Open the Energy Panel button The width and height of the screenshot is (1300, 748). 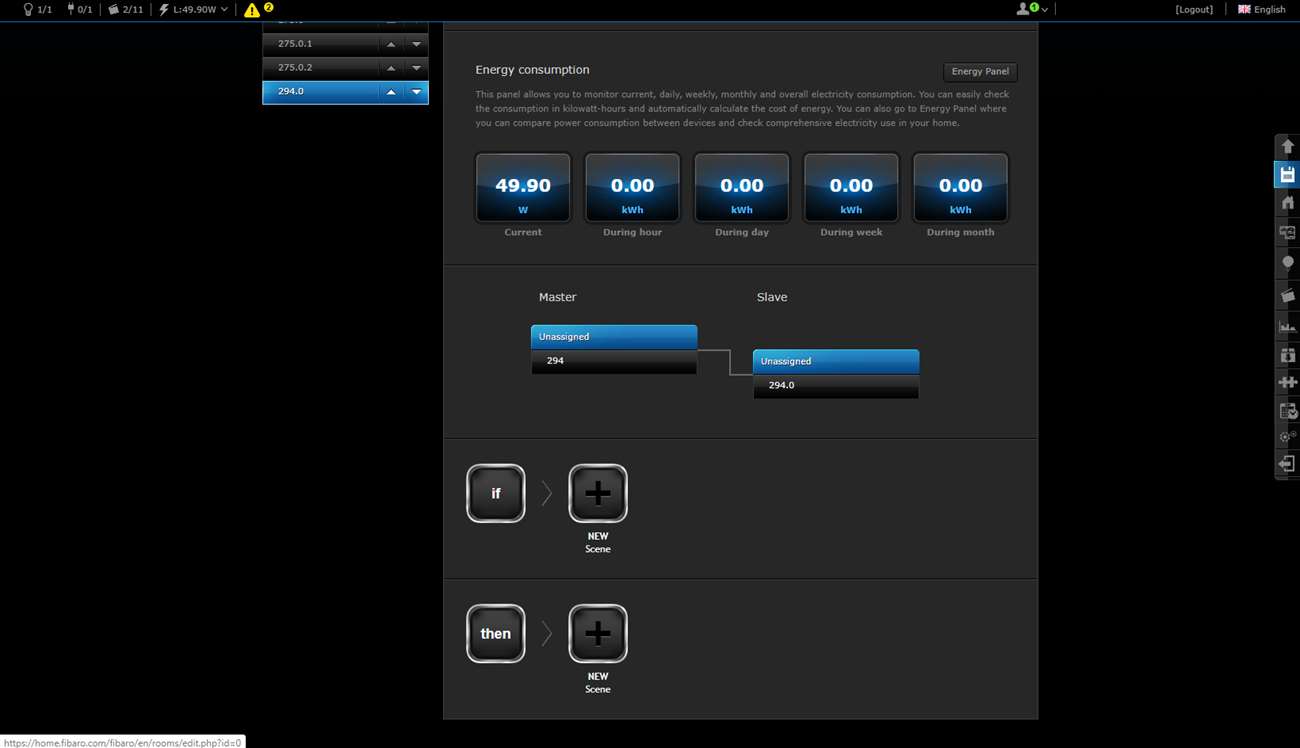tap(979, 72)
